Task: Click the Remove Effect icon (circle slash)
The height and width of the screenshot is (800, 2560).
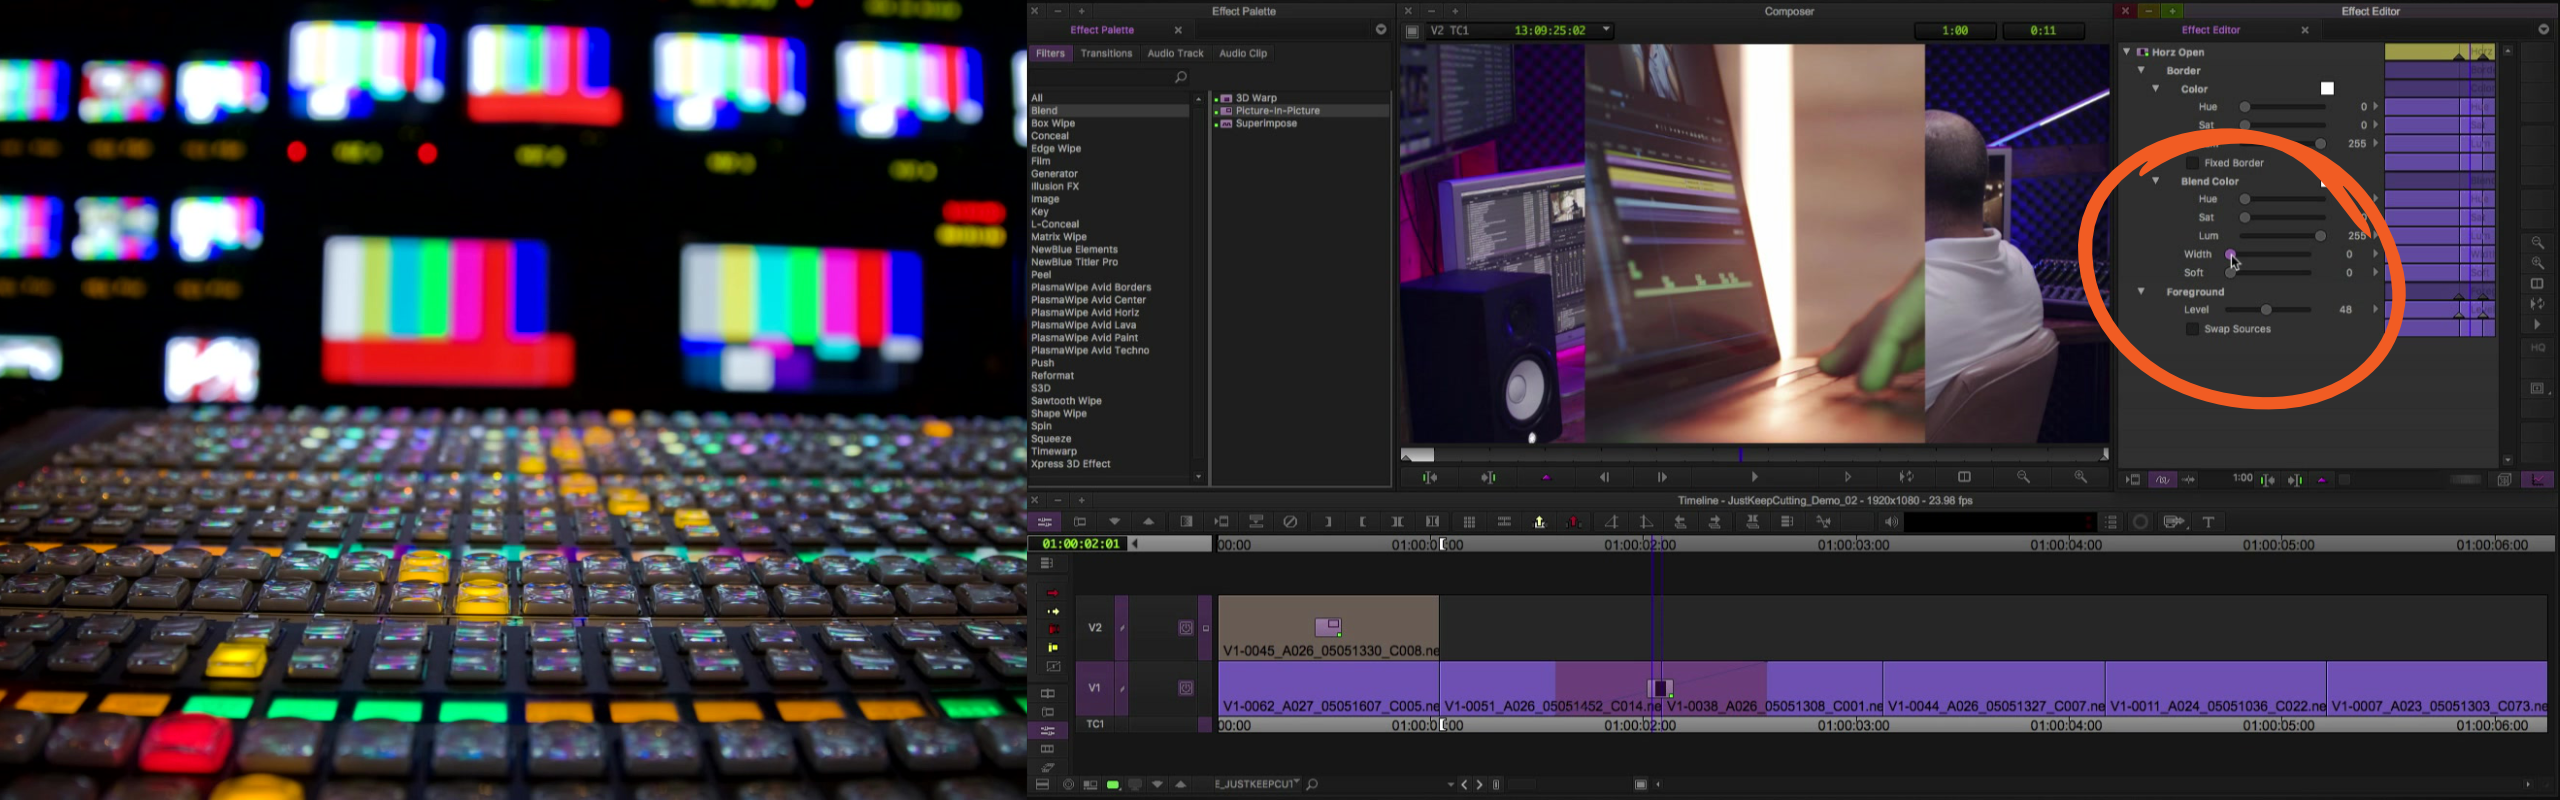Action: pos(1291,522)
